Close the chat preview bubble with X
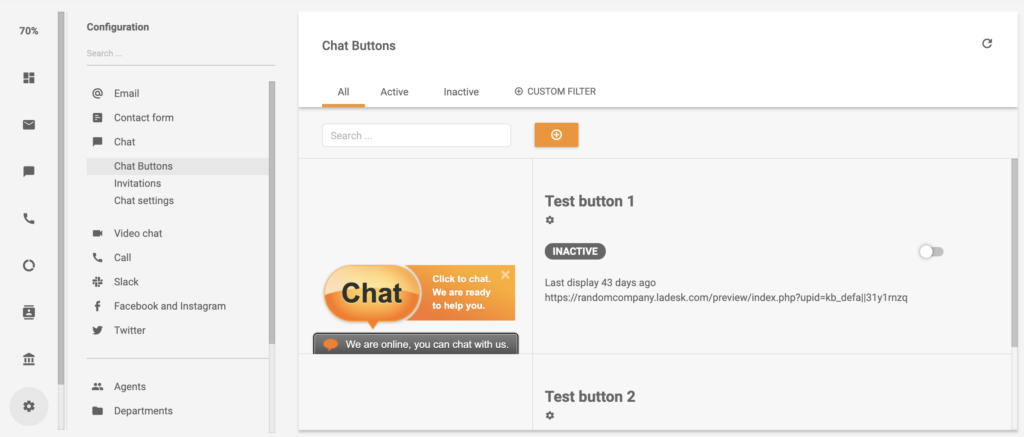1024x437 pixels. click(x=505, y=274)
